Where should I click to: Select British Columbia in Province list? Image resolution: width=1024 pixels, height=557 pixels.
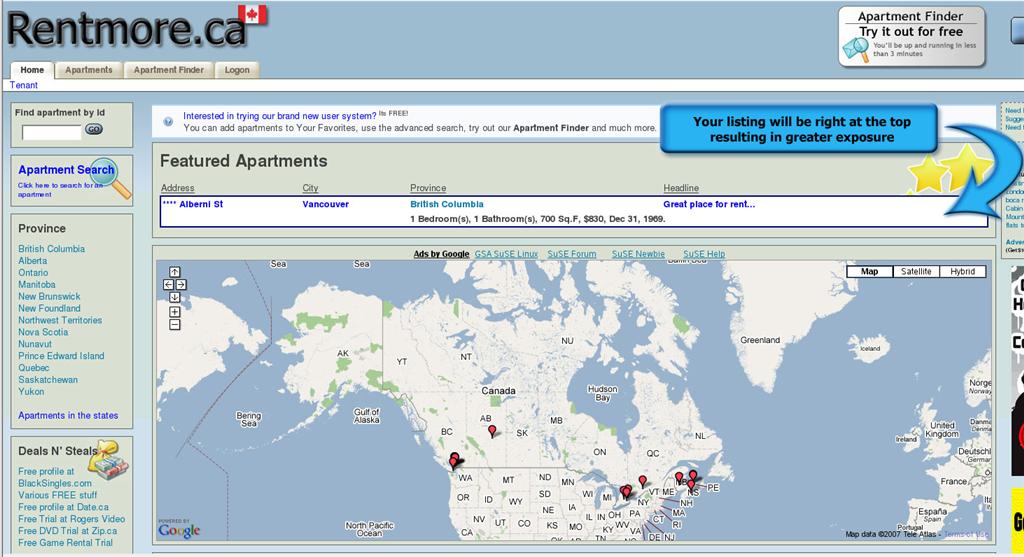pyautogui.click(x=52, y=249)
